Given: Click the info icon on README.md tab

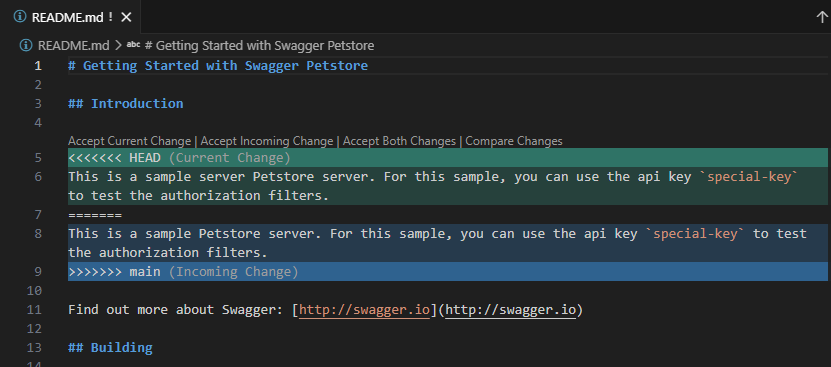Looking at the screenshot, I should pos(20,17).
